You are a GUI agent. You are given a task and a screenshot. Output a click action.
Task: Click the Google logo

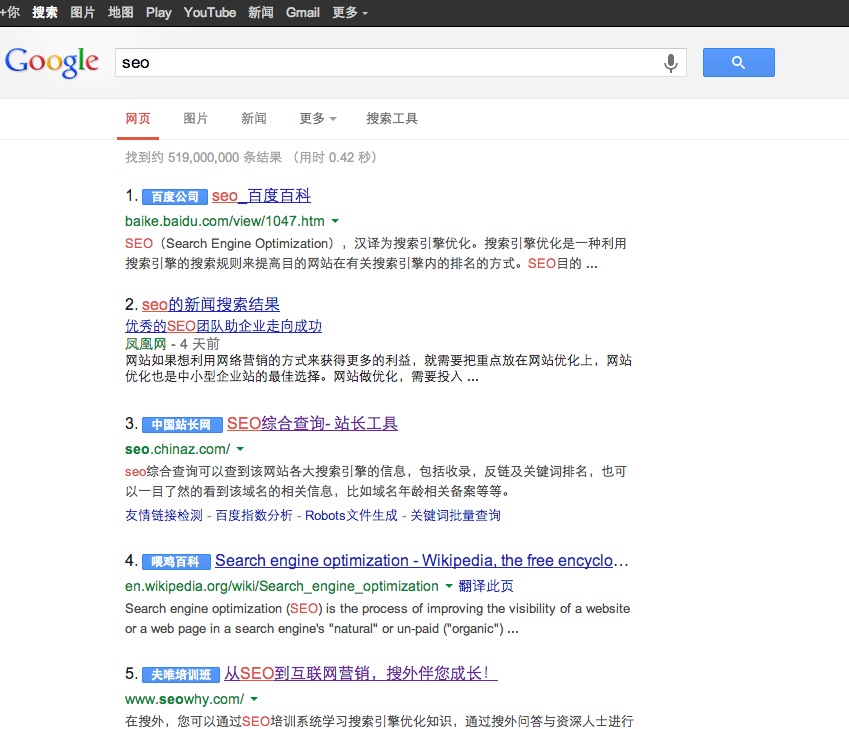click(51, 62)
